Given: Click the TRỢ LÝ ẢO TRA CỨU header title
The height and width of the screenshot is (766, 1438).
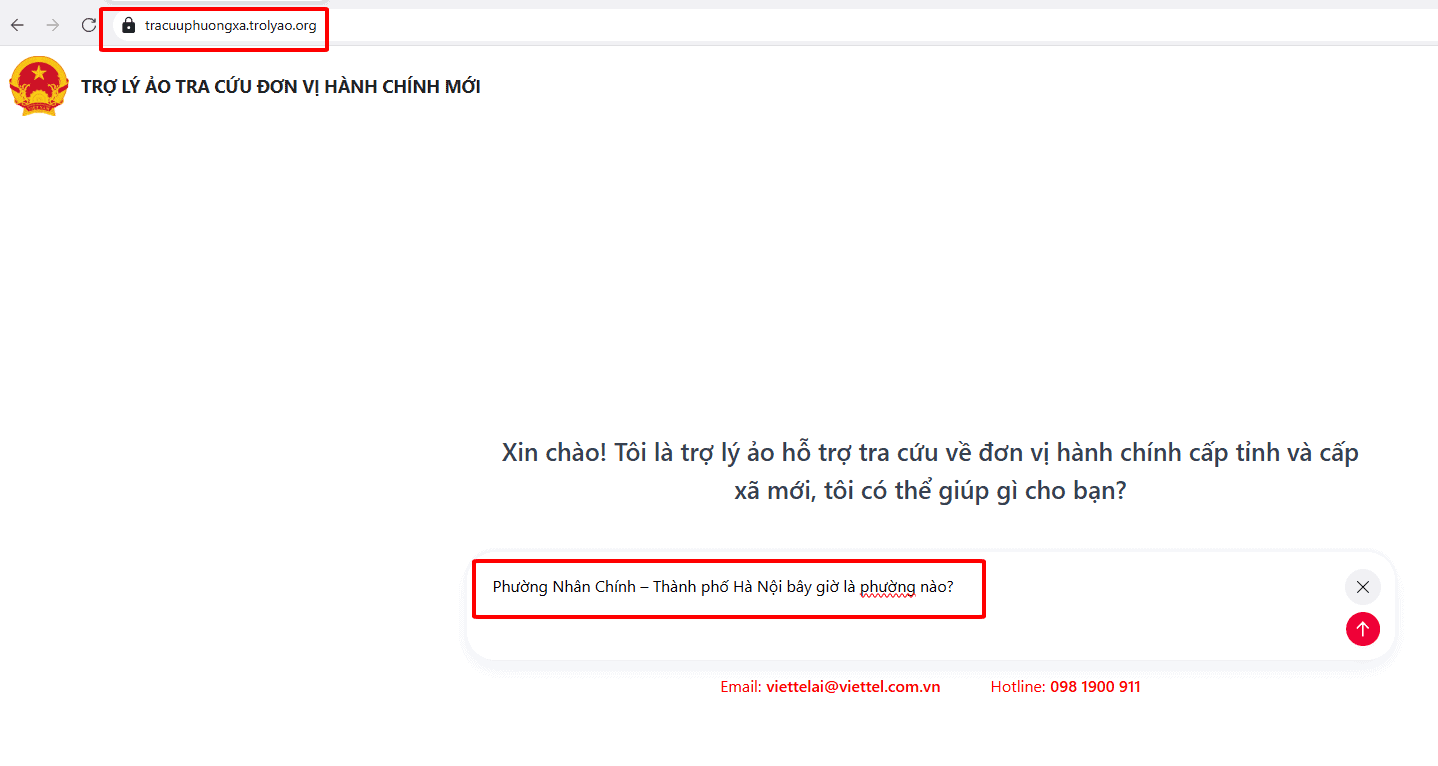Looking at the screenshot, I should point(281,87).
